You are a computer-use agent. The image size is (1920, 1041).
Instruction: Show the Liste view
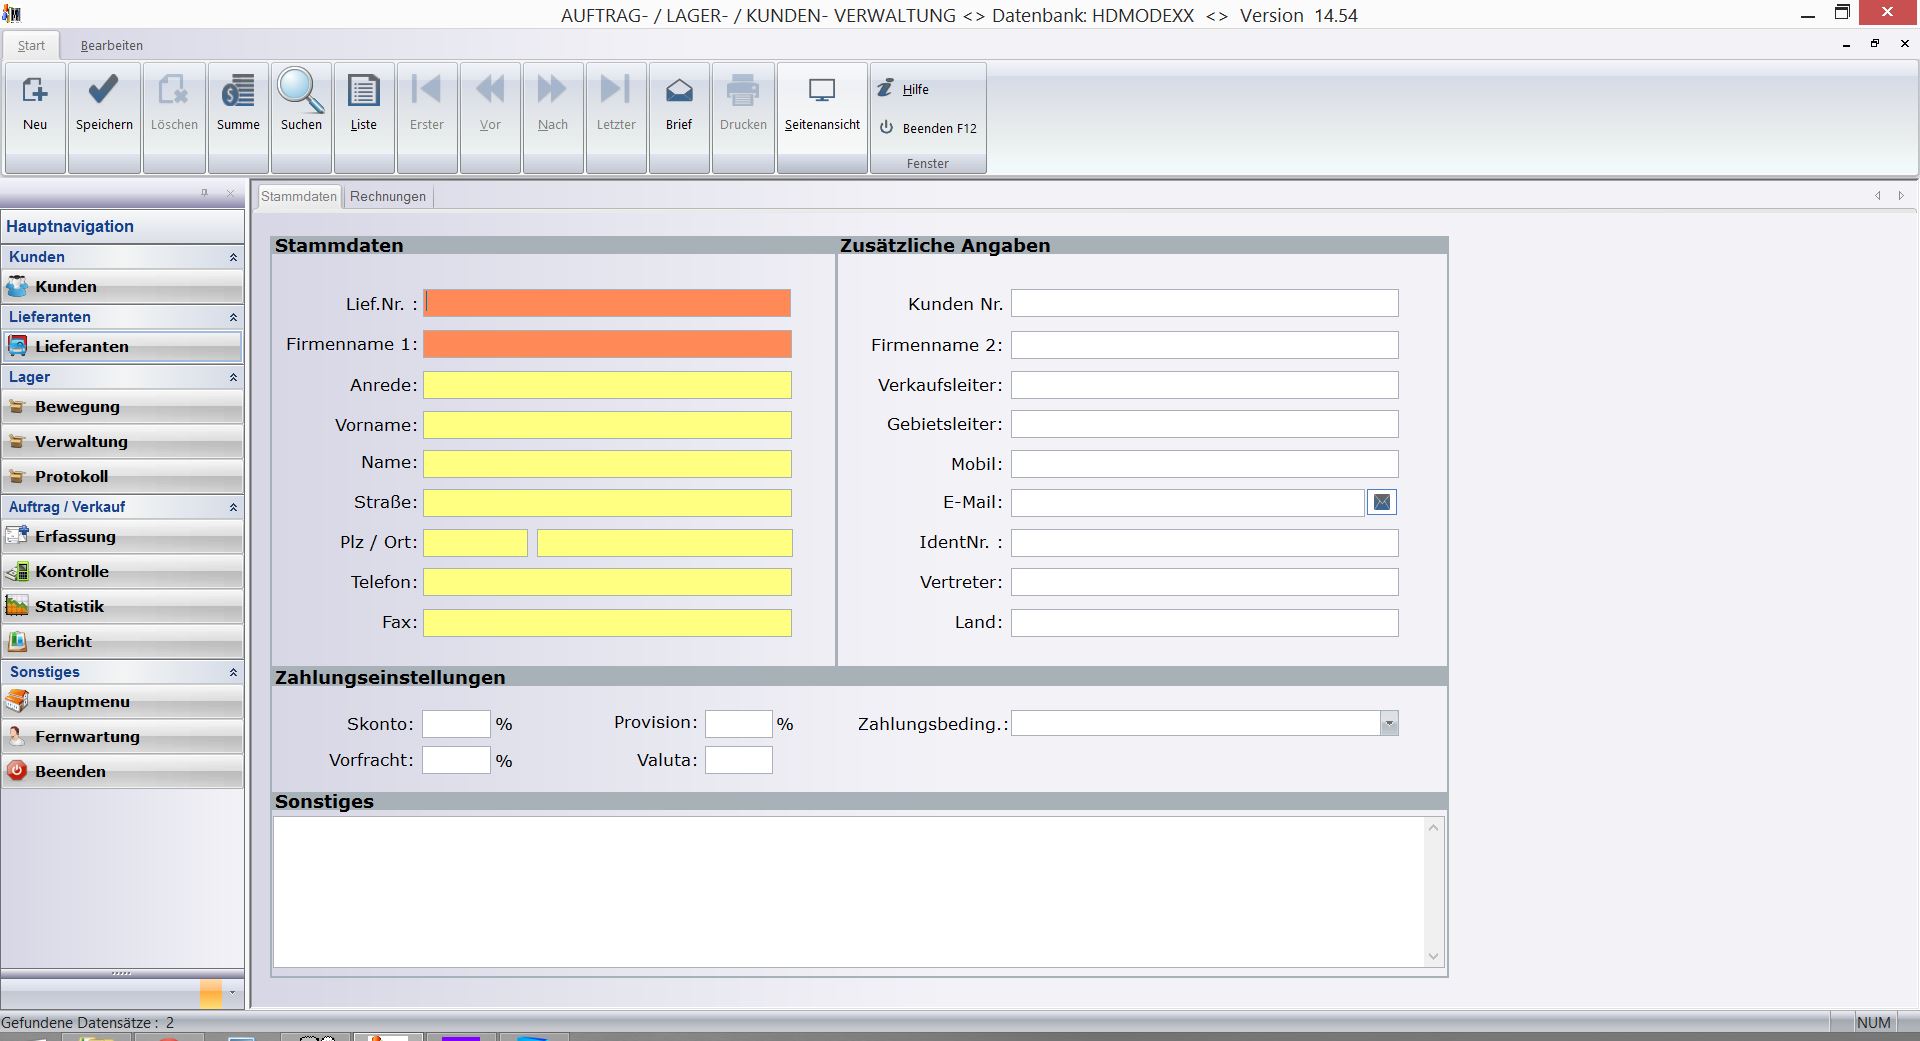click(x=363, y=104)
